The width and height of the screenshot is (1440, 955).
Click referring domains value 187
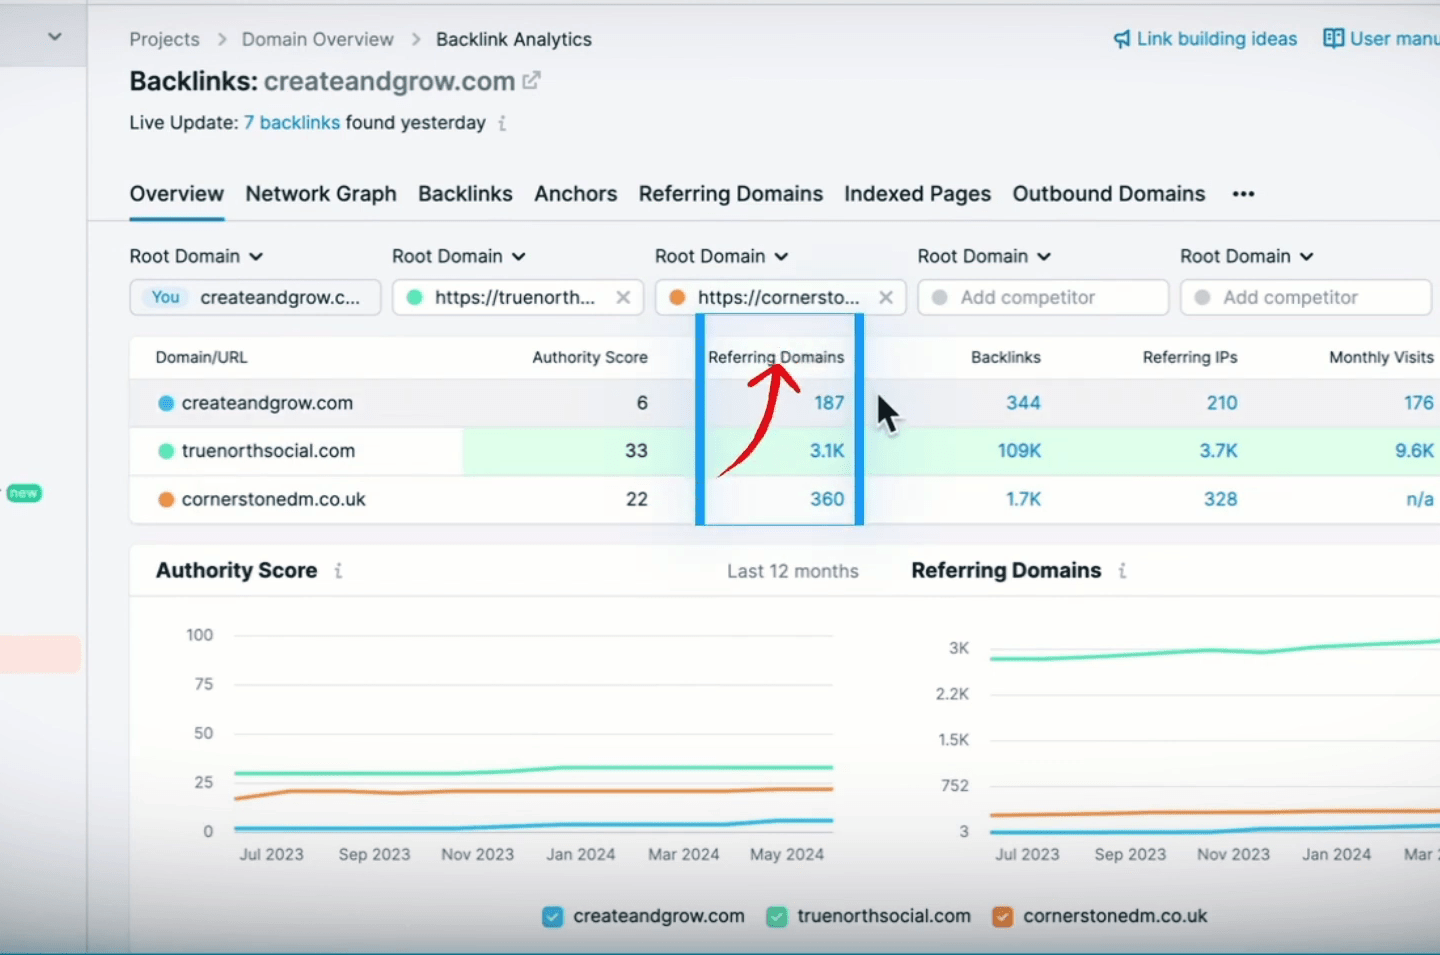(x=829, y=403)
